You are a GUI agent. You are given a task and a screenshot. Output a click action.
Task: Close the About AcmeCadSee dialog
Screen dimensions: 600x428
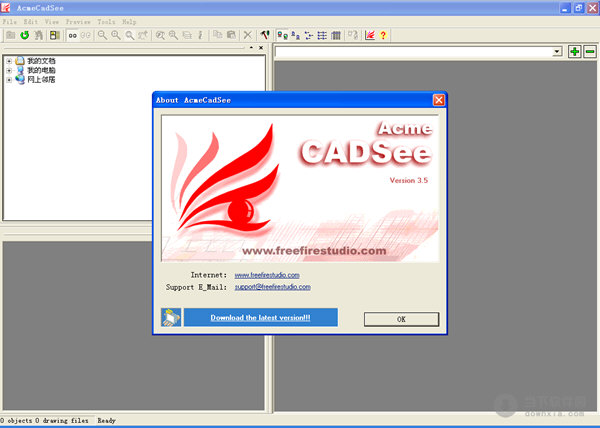(439, 100)
